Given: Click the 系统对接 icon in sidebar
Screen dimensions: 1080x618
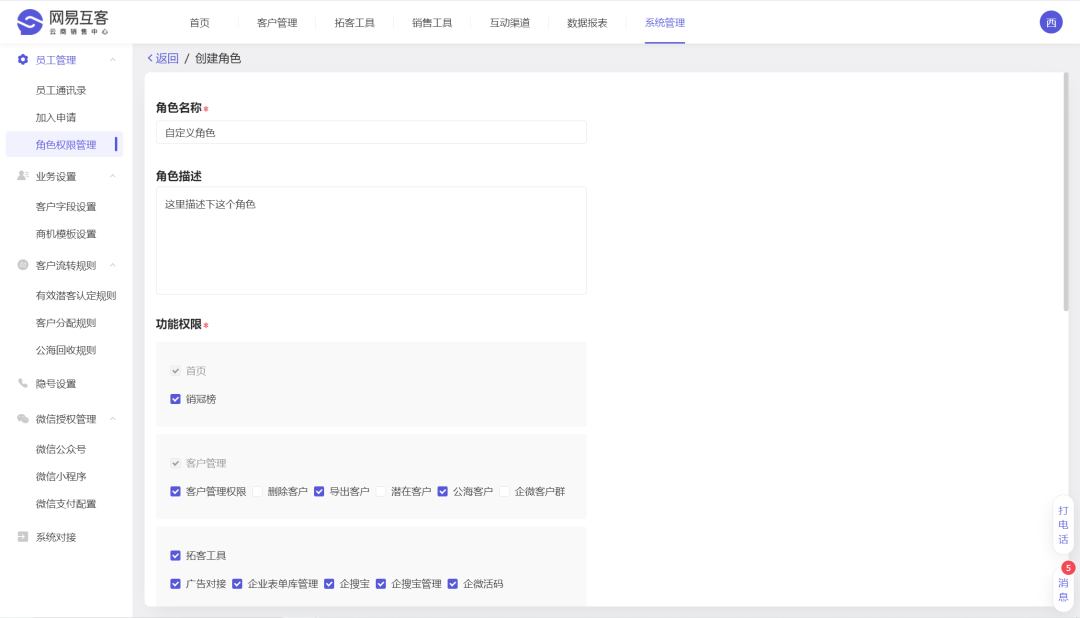Looking at the screenshot, I should 22,537.
